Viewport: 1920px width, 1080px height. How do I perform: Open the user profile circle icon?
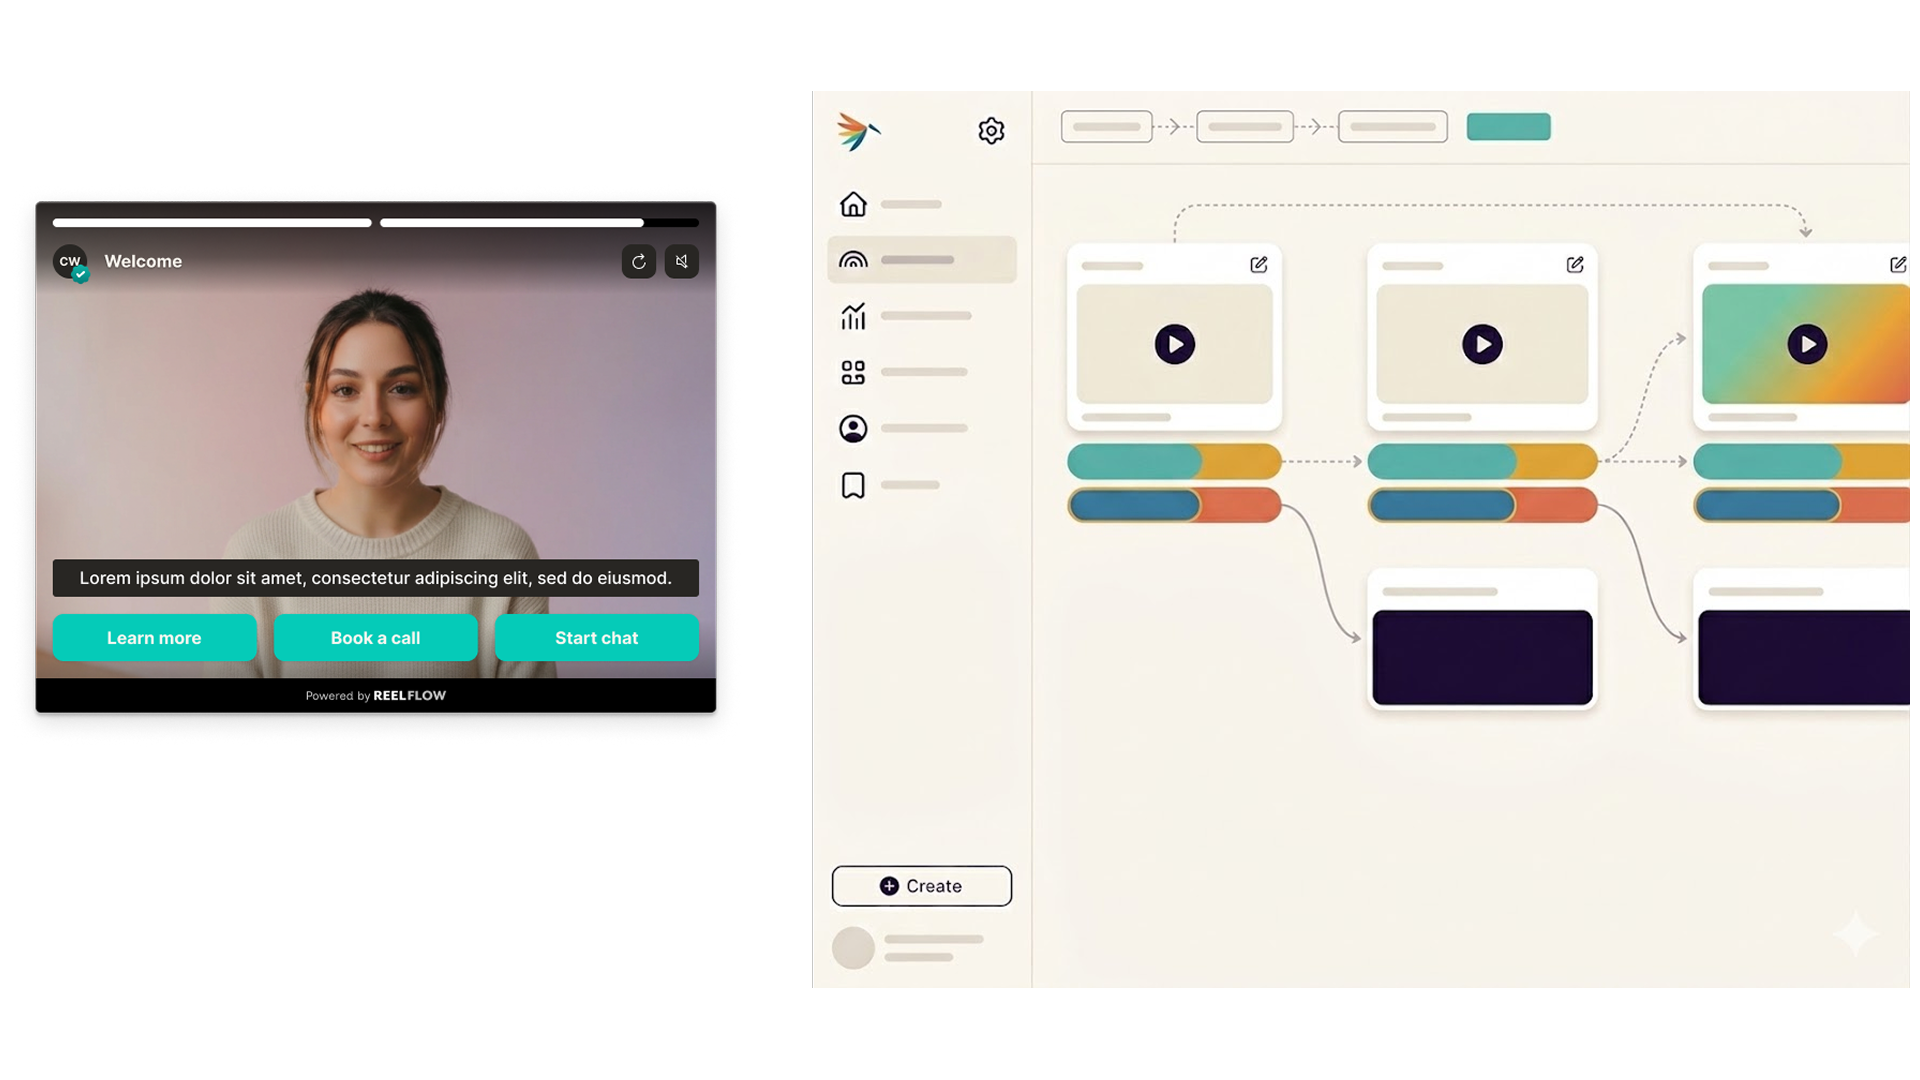853,429
